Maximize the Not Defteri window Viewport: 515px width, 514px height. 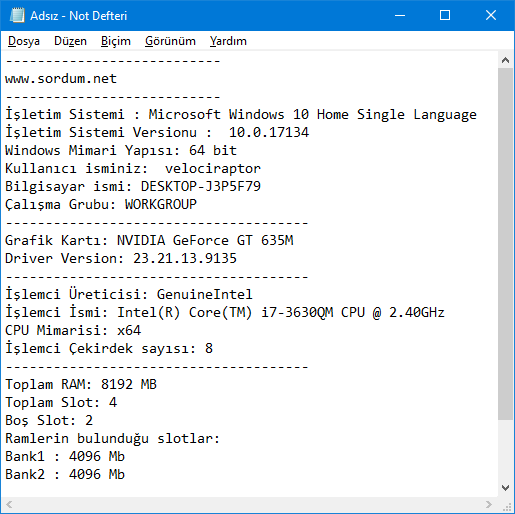coord(445,15)
